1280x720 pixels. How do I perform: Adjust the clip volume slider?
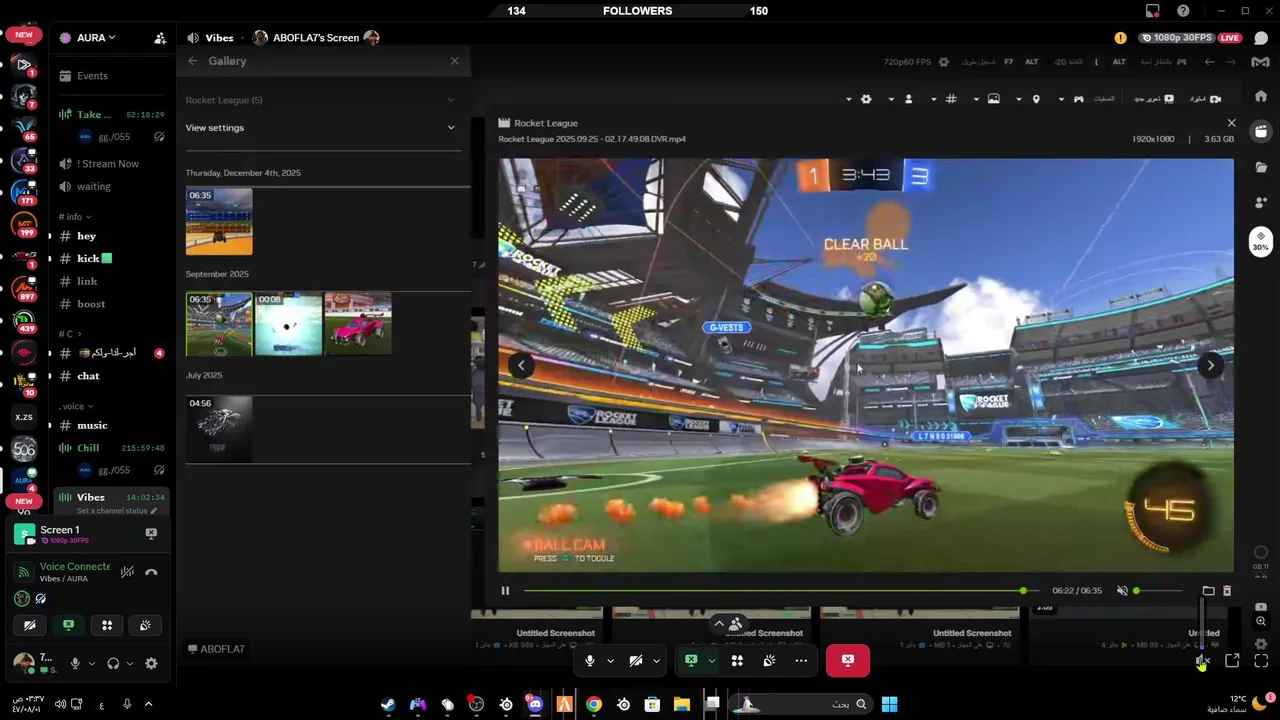click(x=1159, y=591)
